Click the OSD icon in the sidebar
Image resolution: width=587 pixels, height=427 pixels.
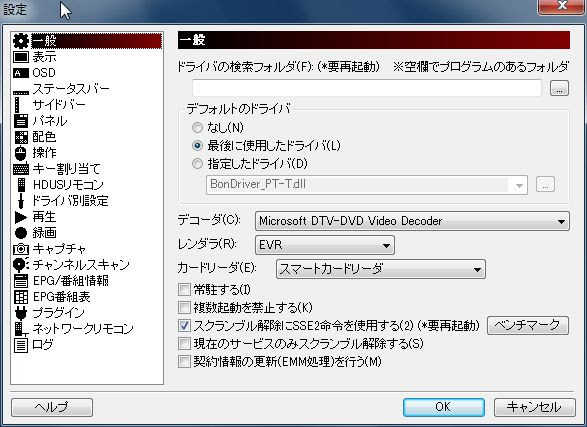[x=21, y=73]
